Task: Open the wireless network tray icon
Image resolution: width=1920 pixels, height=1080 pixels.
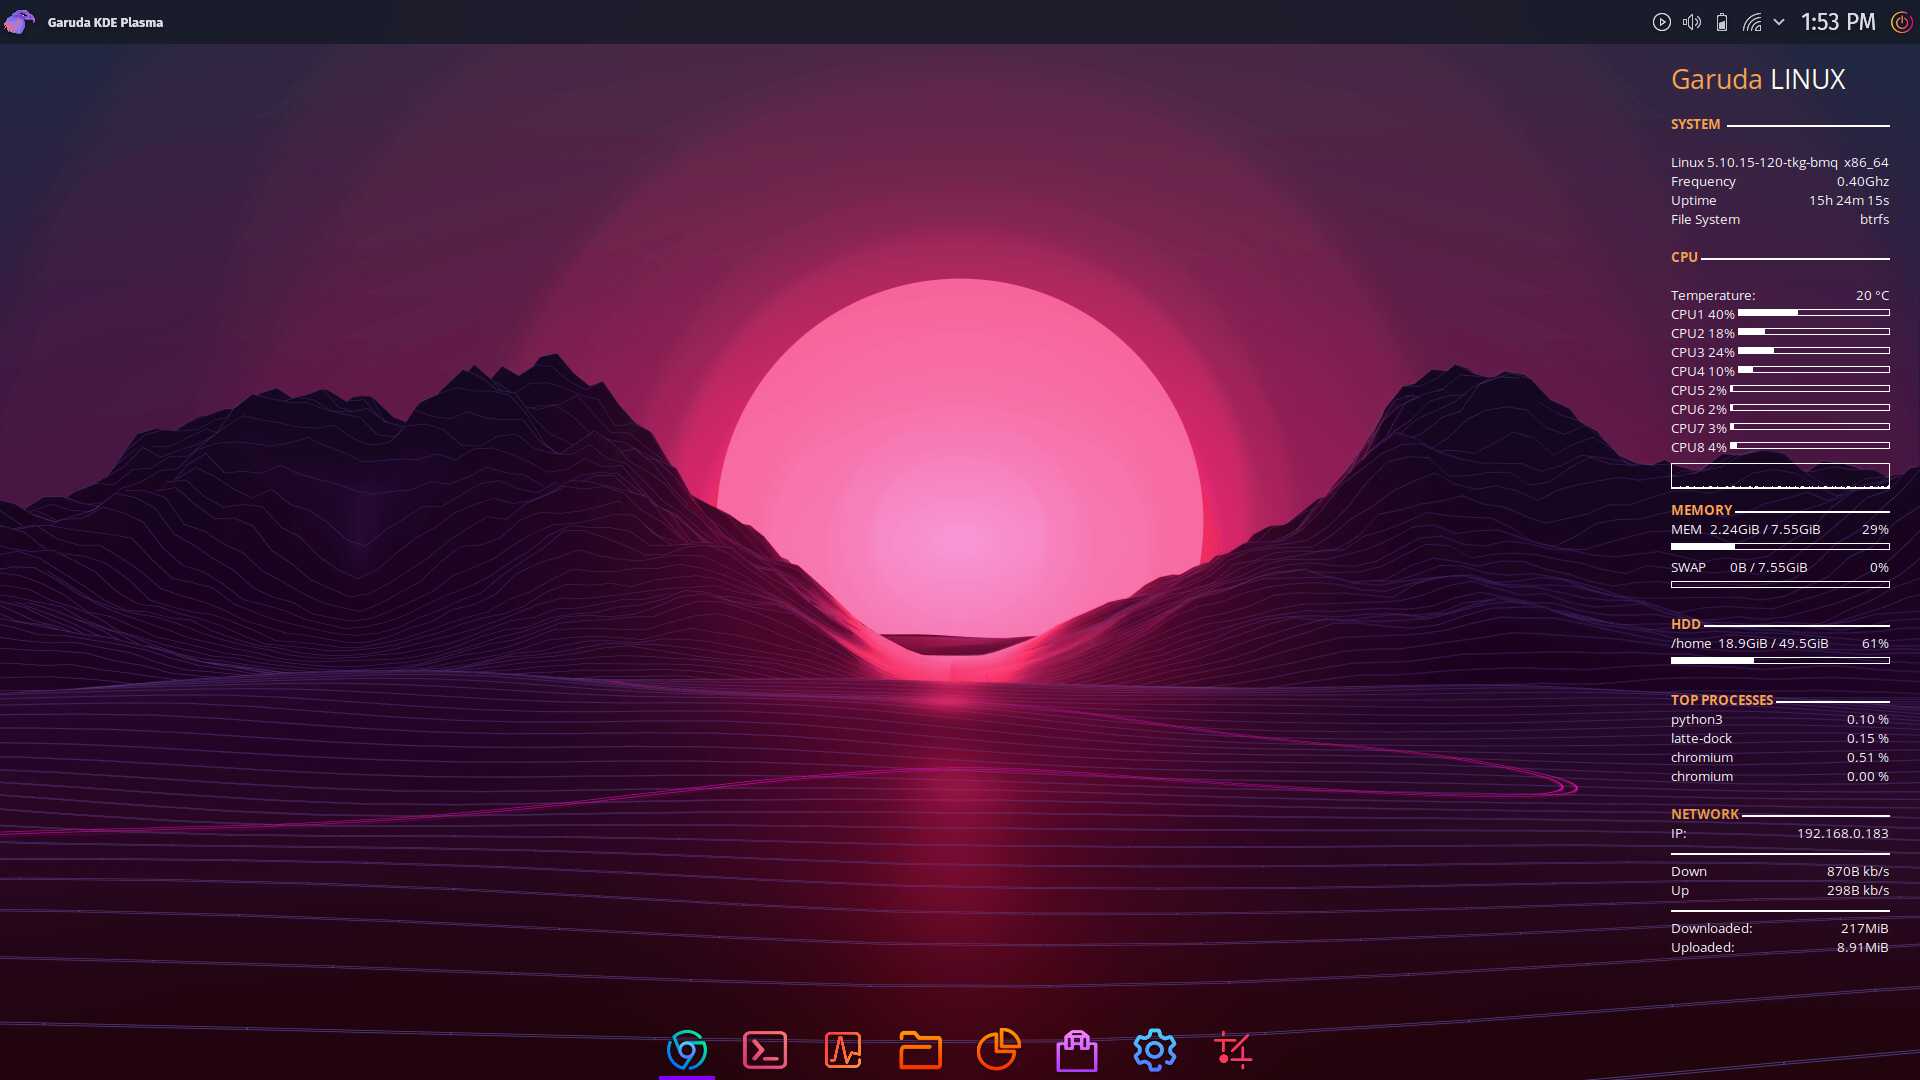Action: pyautogui.click(x=1752, y=22)
